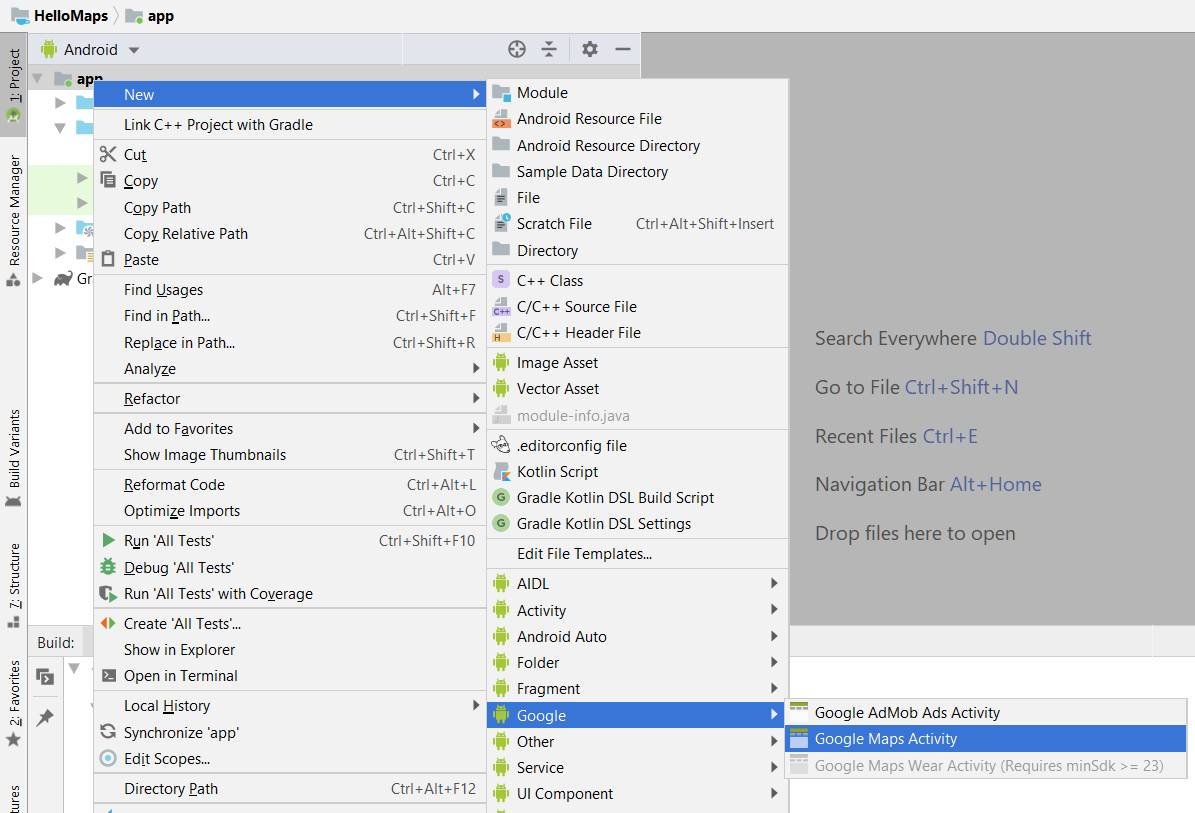
Task: Select Reformat Code
Action: click(290, 485)
